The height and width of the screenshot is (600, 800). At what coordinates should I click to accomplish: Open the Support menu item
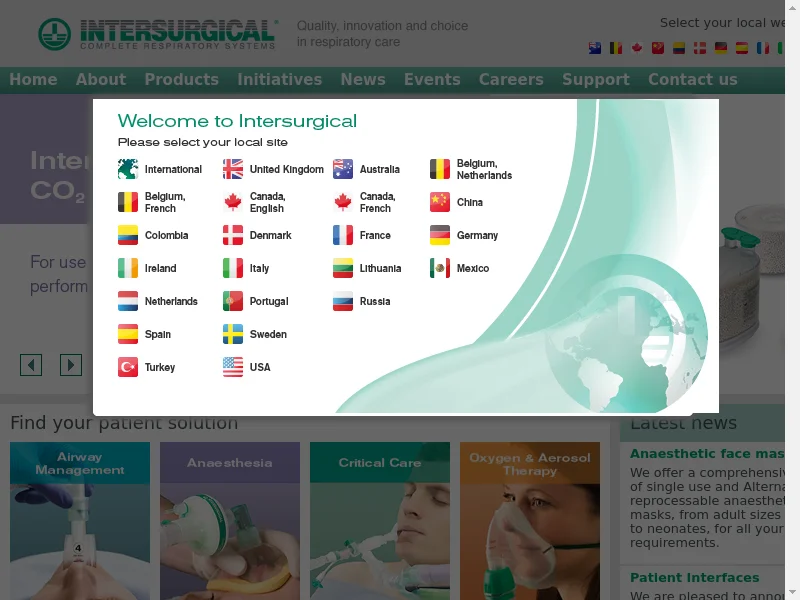[596, 80]
